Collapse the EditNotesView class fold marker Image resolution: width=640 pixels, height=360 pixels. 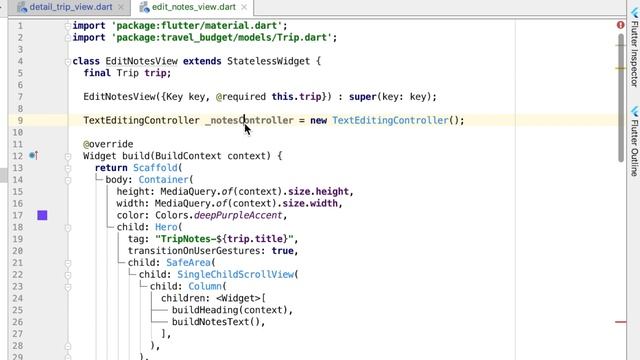(68, 62)
